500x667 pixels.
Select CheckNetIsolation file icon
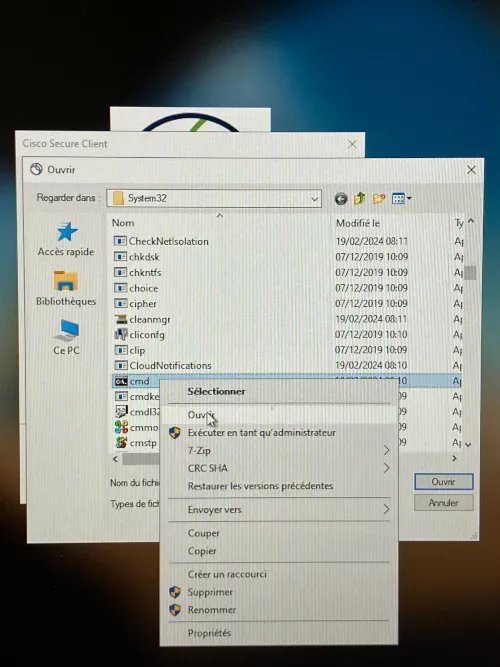pos(120,241)
